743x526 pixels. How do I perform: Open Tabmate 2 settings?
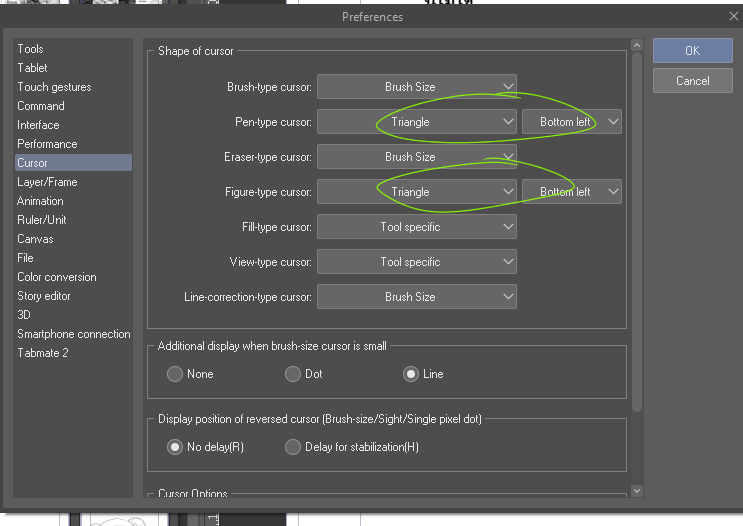coord(42,353)
